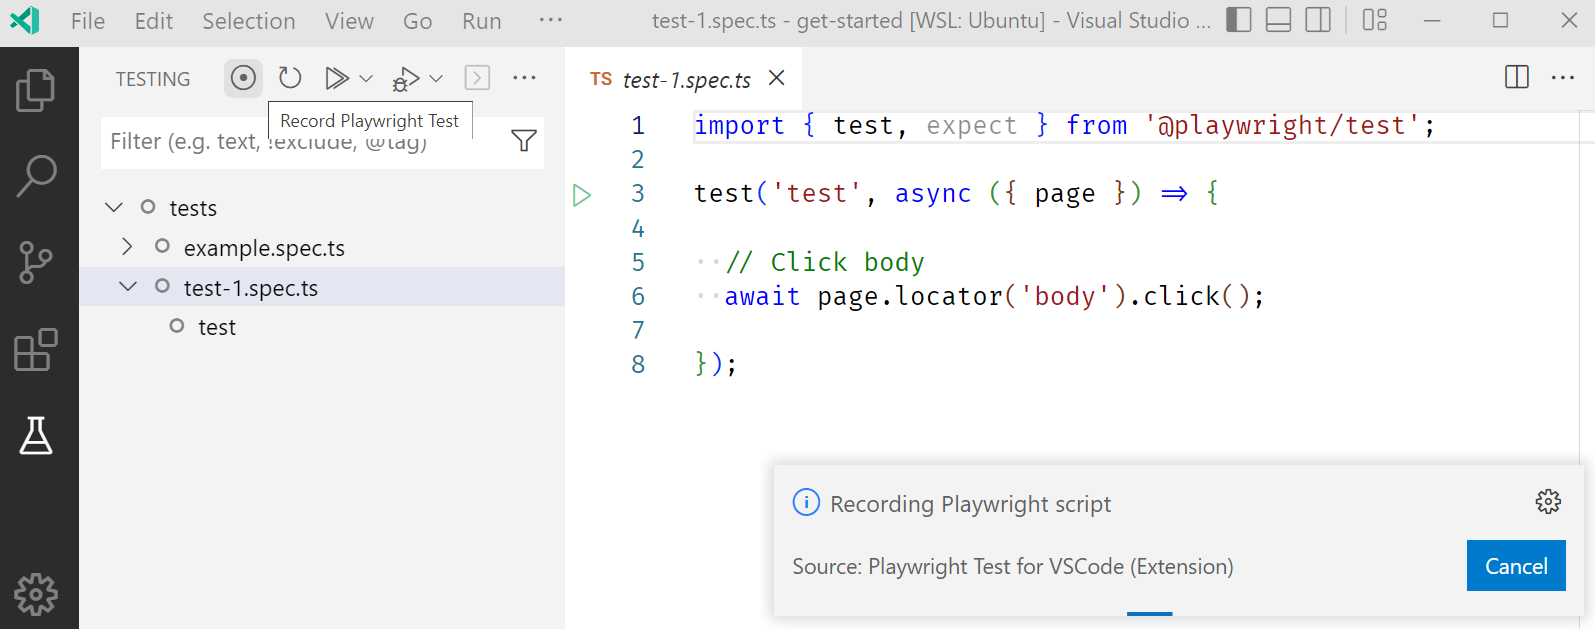Screen dimensions: 1595x629
Task: Open debug tests dropdown arrow
Action: (x=436, y=78)
